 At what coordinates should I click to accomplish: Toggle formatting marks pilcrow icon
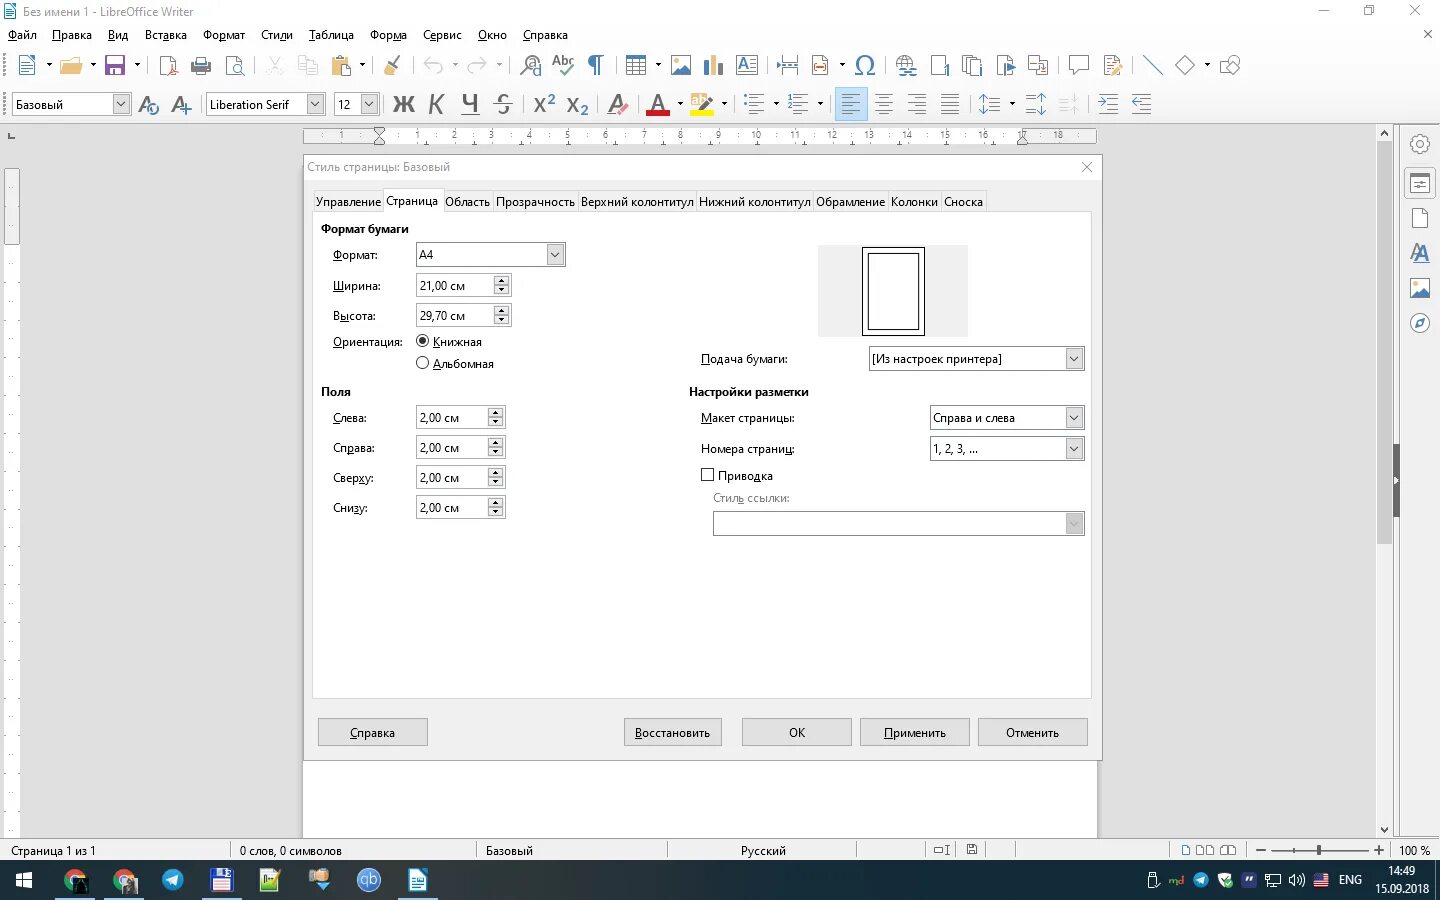[596, 66]
